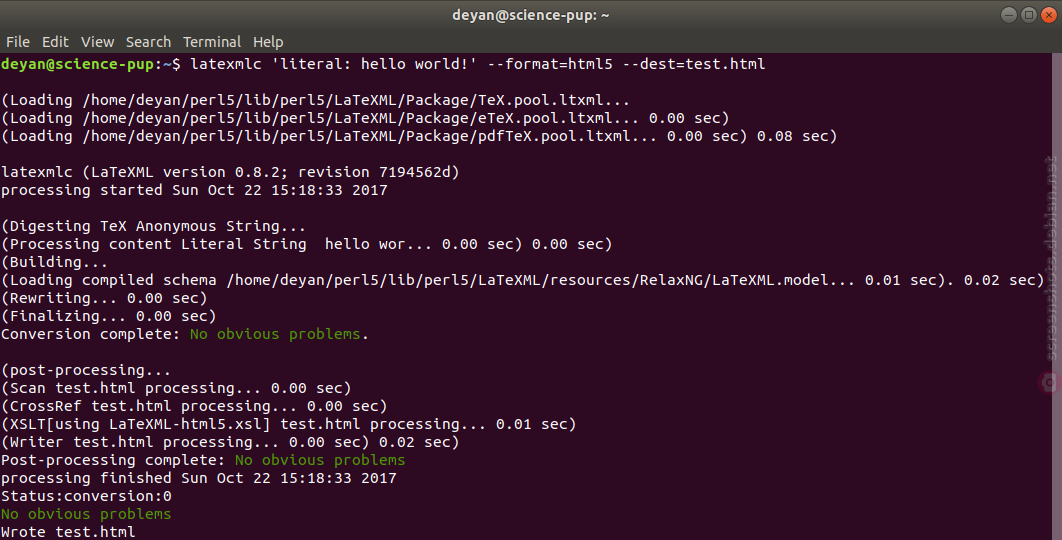Open the Edit menu
The image size is (1062, 540).
click(x=55, y=42)
